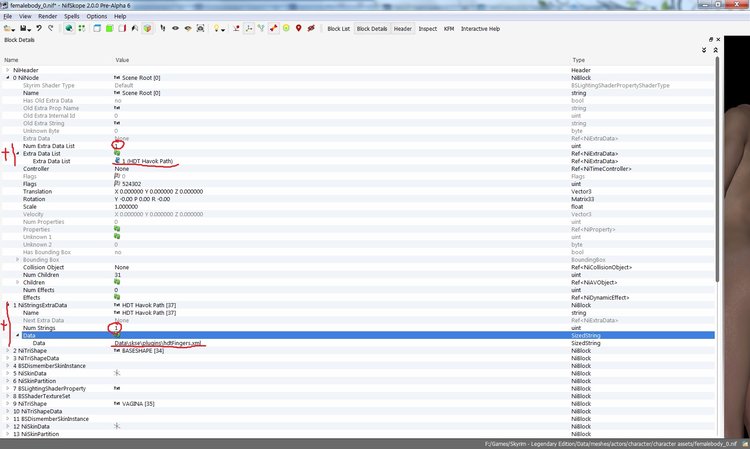Click the green node-tree toolbar icon
The width and height of the screenshot is (750, 449).
coord(261,29)
